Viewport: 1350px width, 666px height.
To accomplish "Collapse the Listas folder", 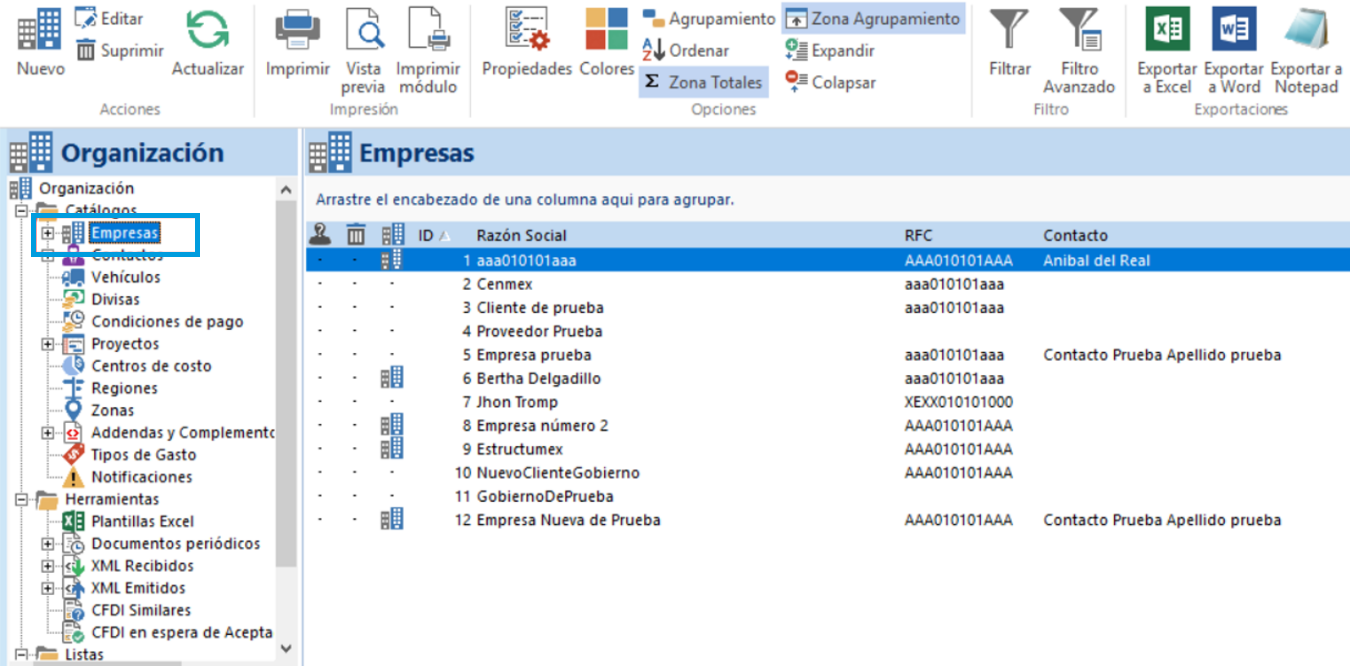I will (x=20, y=654).
